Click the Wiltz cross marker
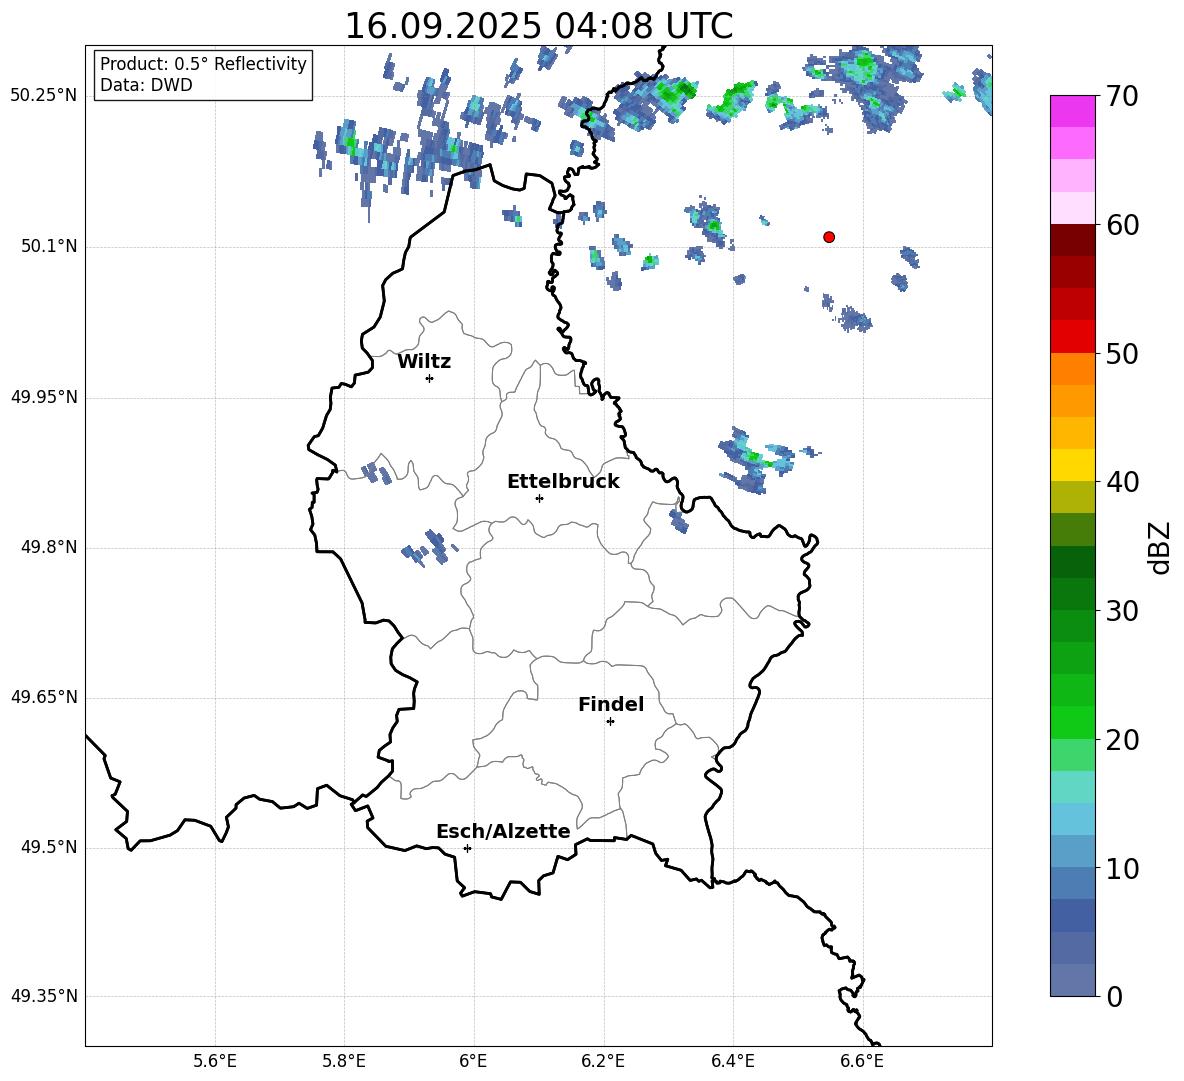 tap(430, 378)
